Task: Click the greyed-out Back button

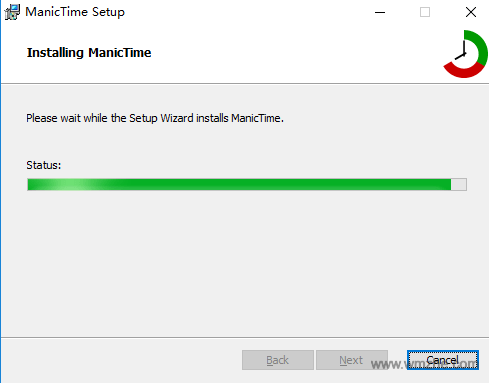Action: [278, 360]
